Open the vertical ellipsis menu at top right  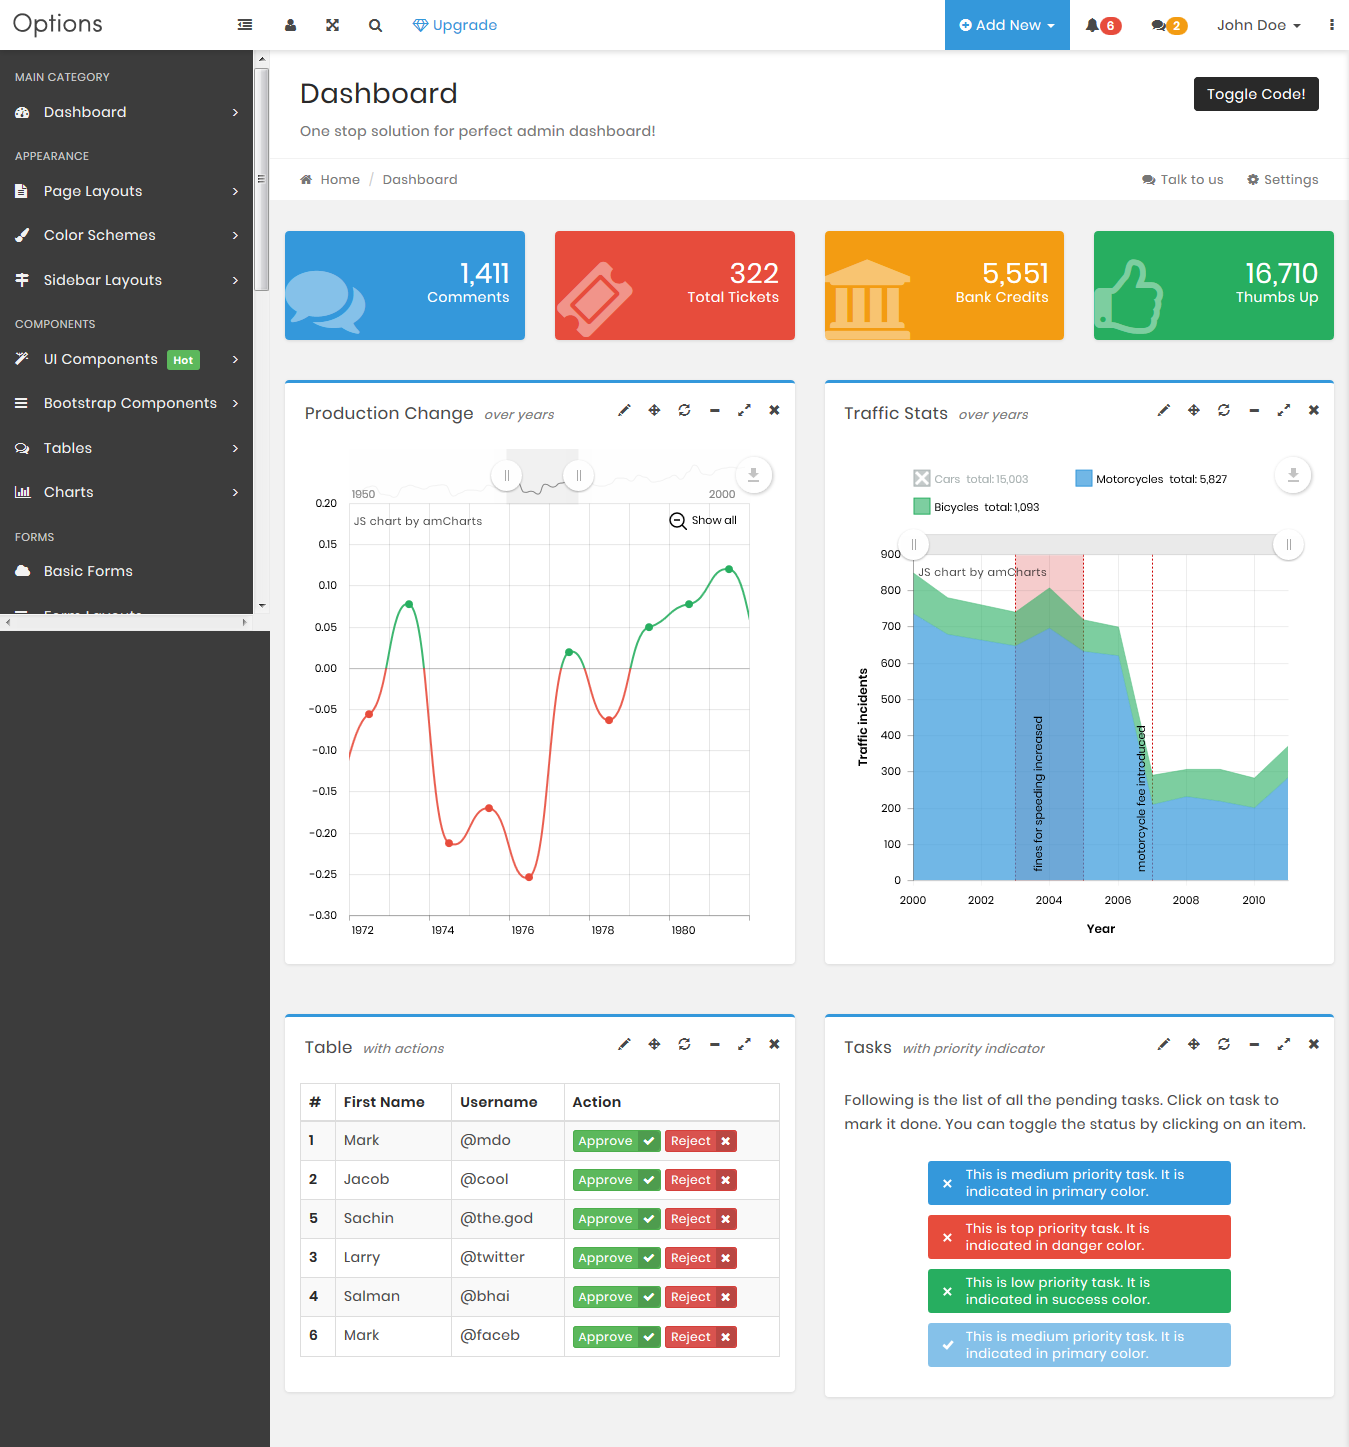tap(1331, 25)
